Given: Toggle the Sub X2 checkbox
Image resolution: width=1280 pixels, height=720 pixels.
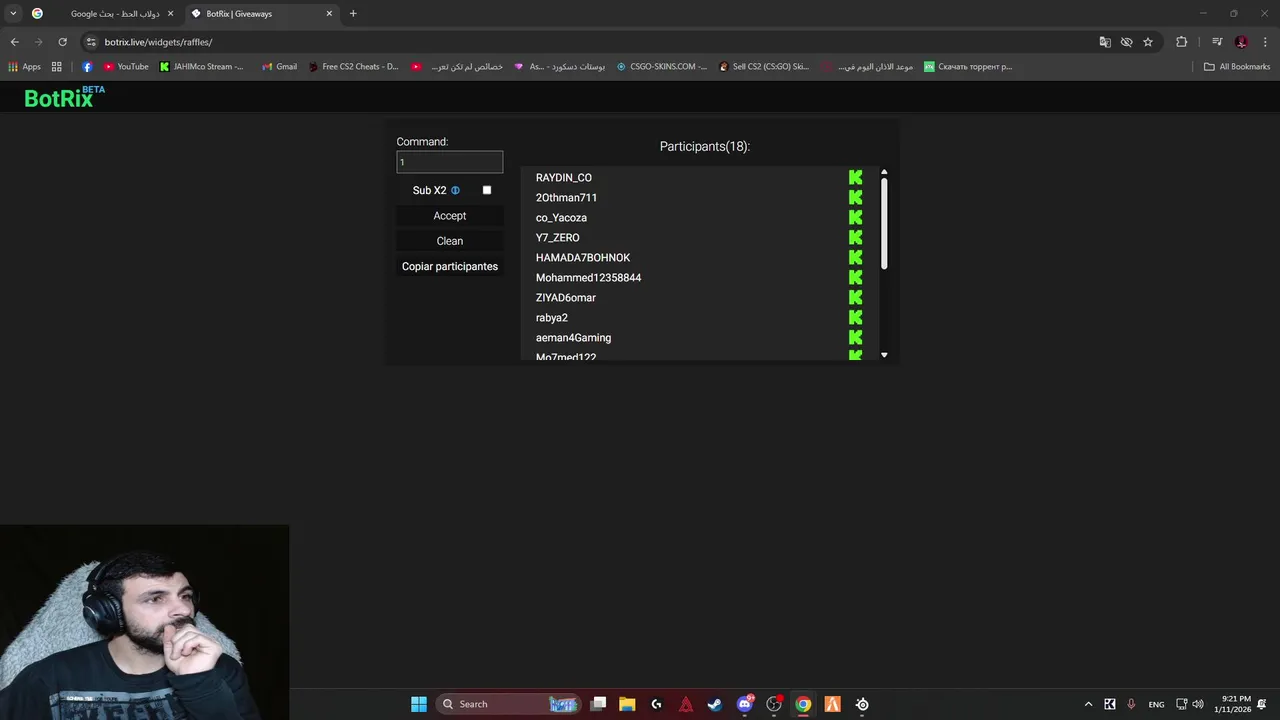Looking at the screenshot, I should pyautogui.click(x=487, y=190).
